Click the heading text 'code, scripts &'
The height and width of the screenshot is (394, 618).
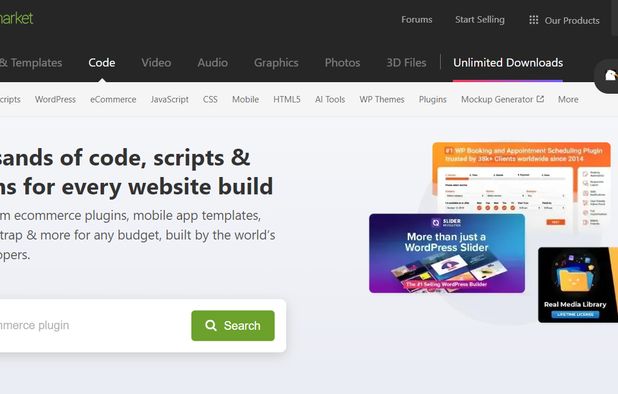click(169, 158)
